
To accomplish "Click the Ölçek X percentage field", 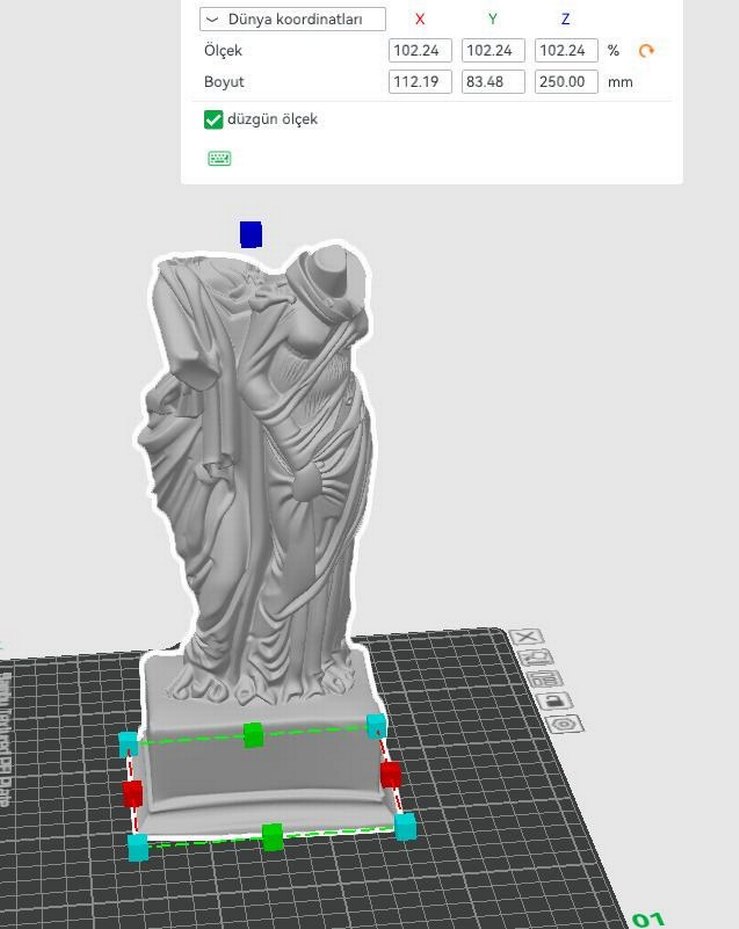I will [x=420, y=51].
